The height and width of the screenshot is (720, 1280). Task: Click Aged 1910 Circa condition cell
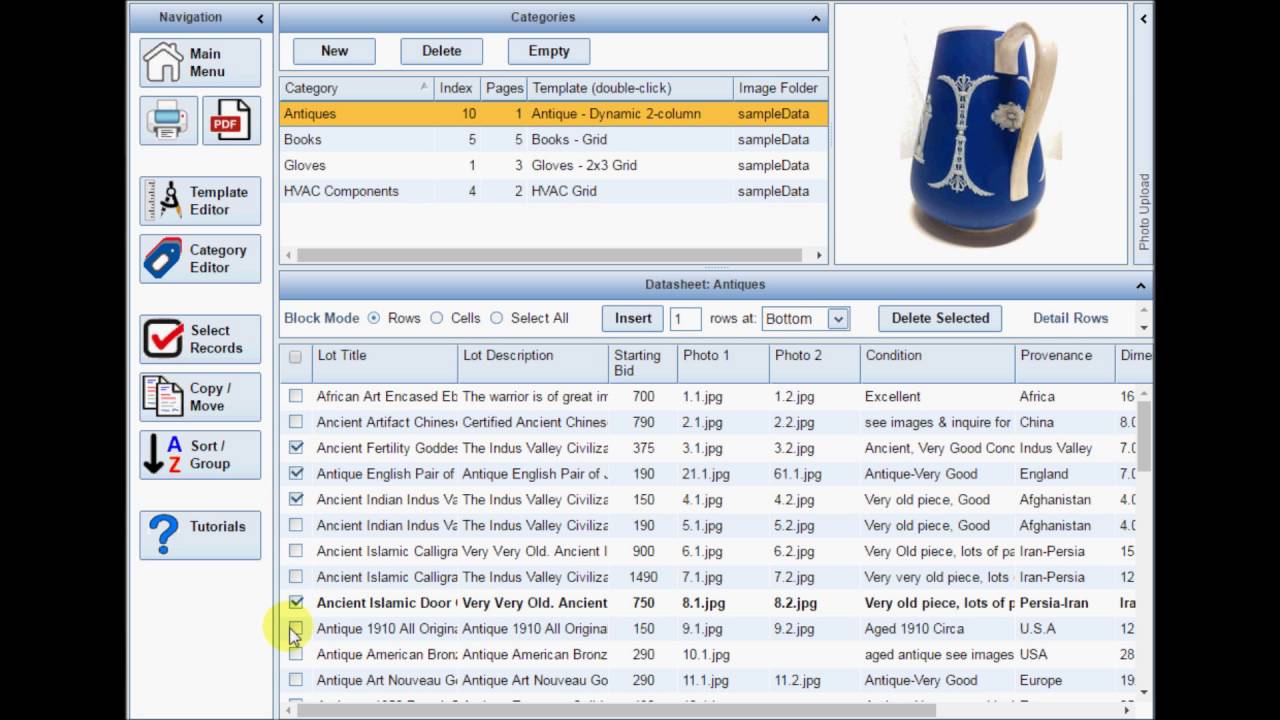pos(937,629)
